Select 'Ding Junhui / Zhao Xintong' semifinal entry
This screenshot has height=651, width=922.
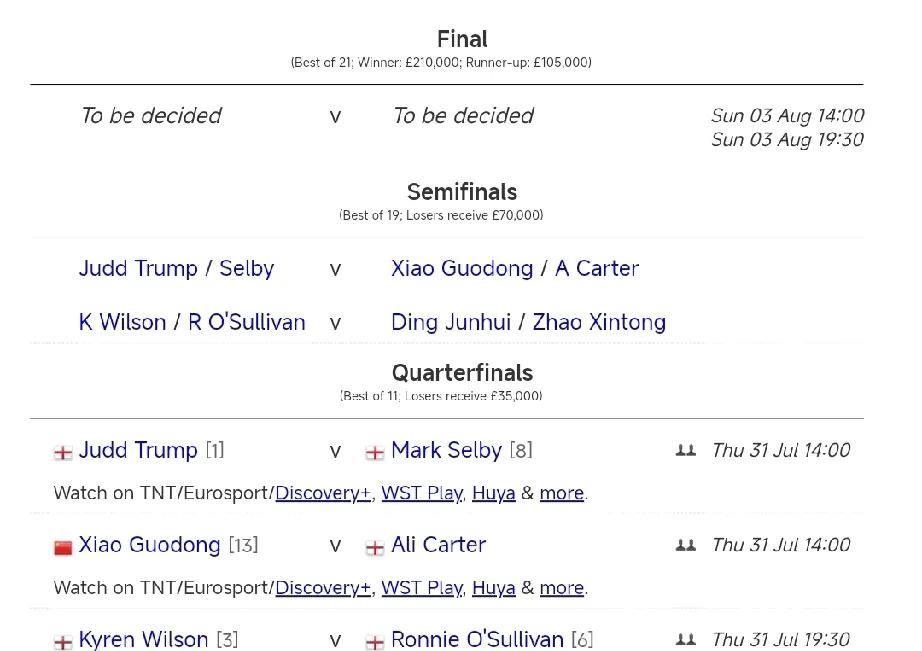528,322
